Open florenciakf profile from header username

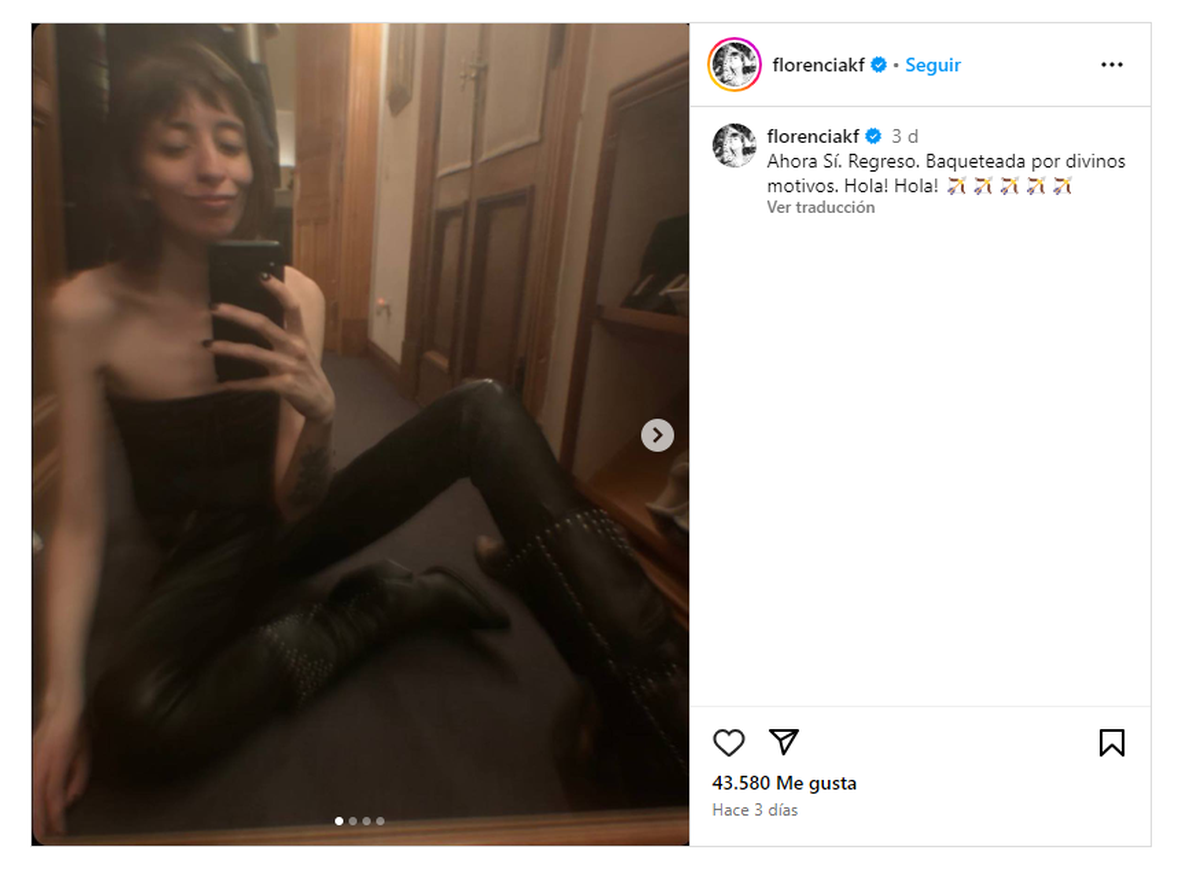tap(819, 65)
